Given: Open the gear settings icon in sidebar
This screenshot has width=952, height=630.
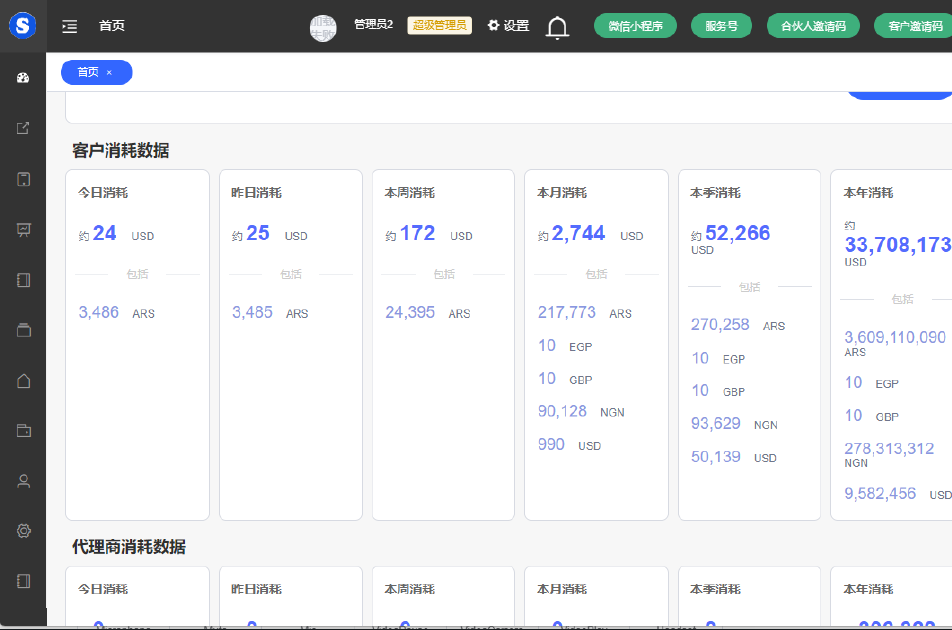Looking at the screenshot, I should (x=23, y=531).
